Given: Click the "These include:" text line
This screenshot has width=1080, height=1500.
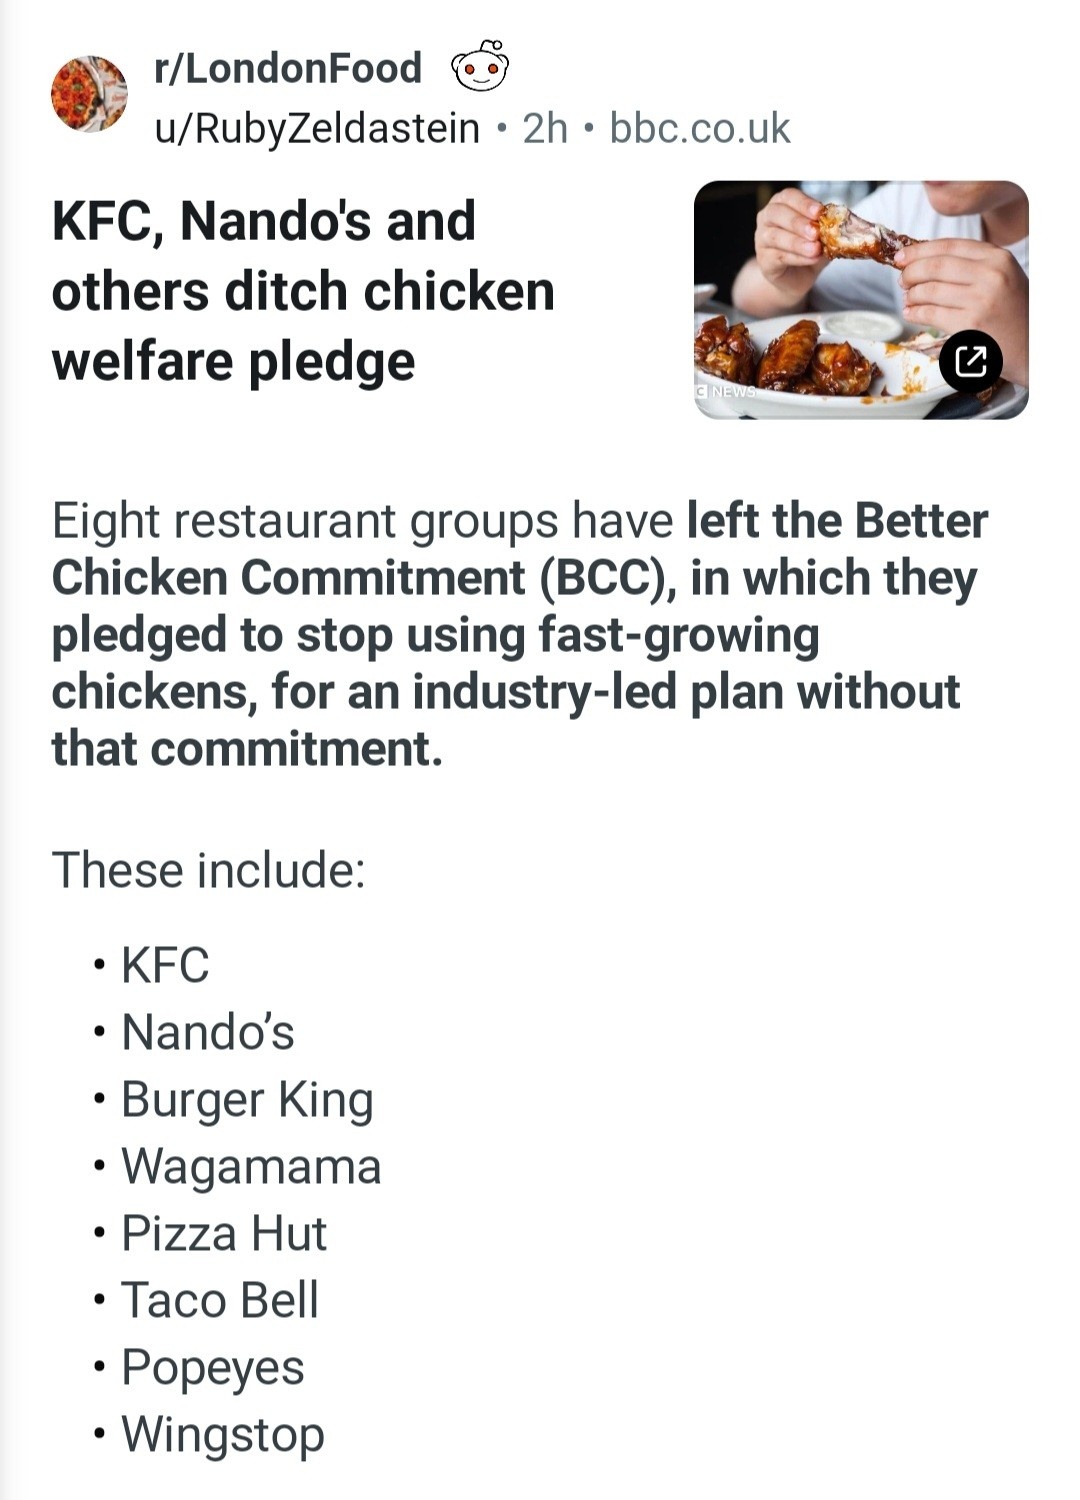Looking at the screenshot, I should pos(209,870).
